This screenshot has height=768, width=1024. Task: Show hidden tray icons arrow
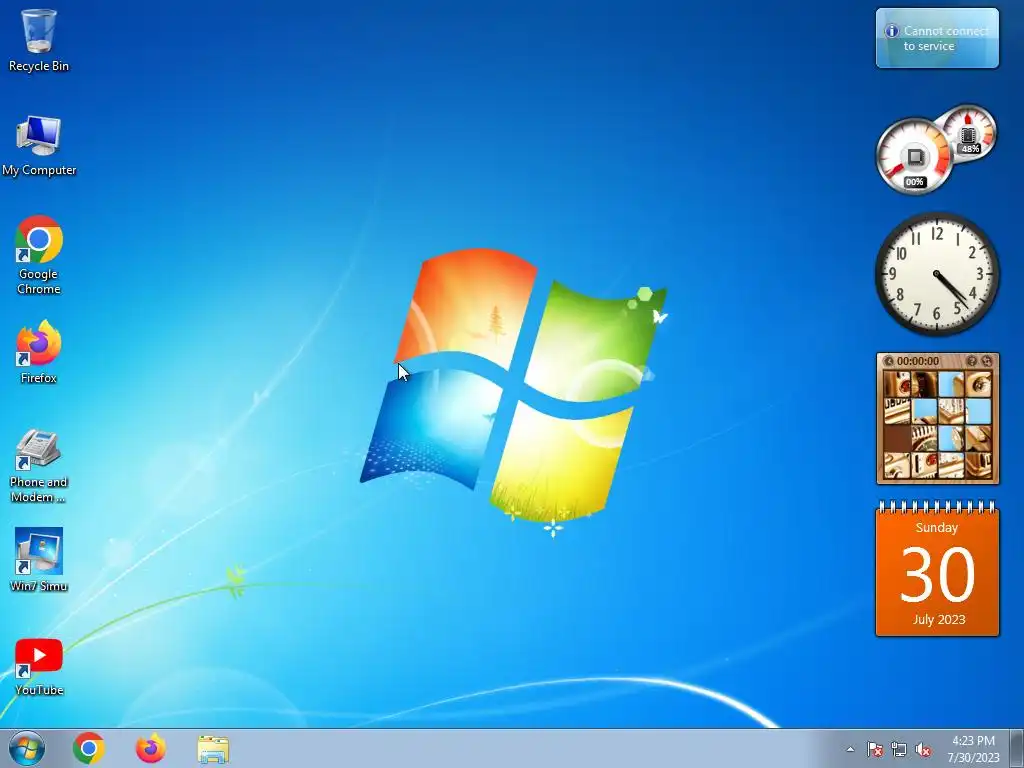tap(850, 750)
